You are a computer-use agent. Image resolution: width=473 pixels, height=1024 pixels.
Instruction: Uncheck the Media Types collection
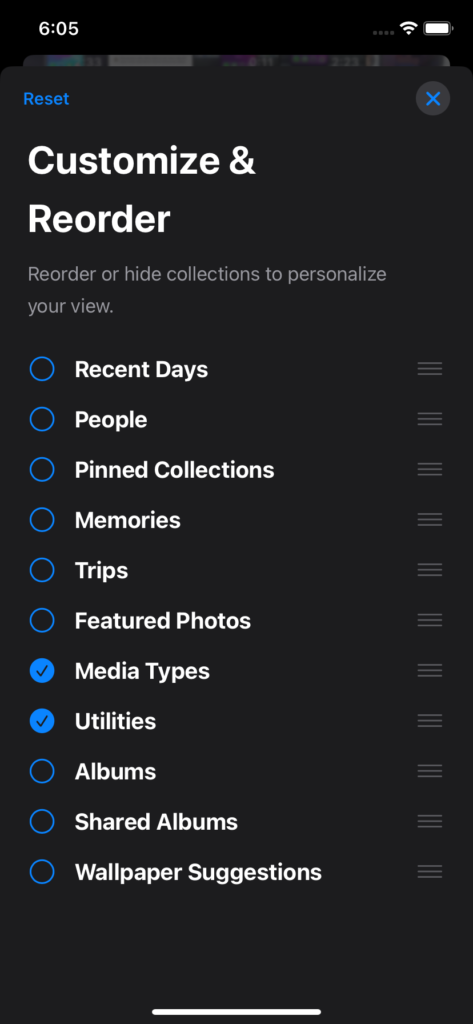point(42,671)
